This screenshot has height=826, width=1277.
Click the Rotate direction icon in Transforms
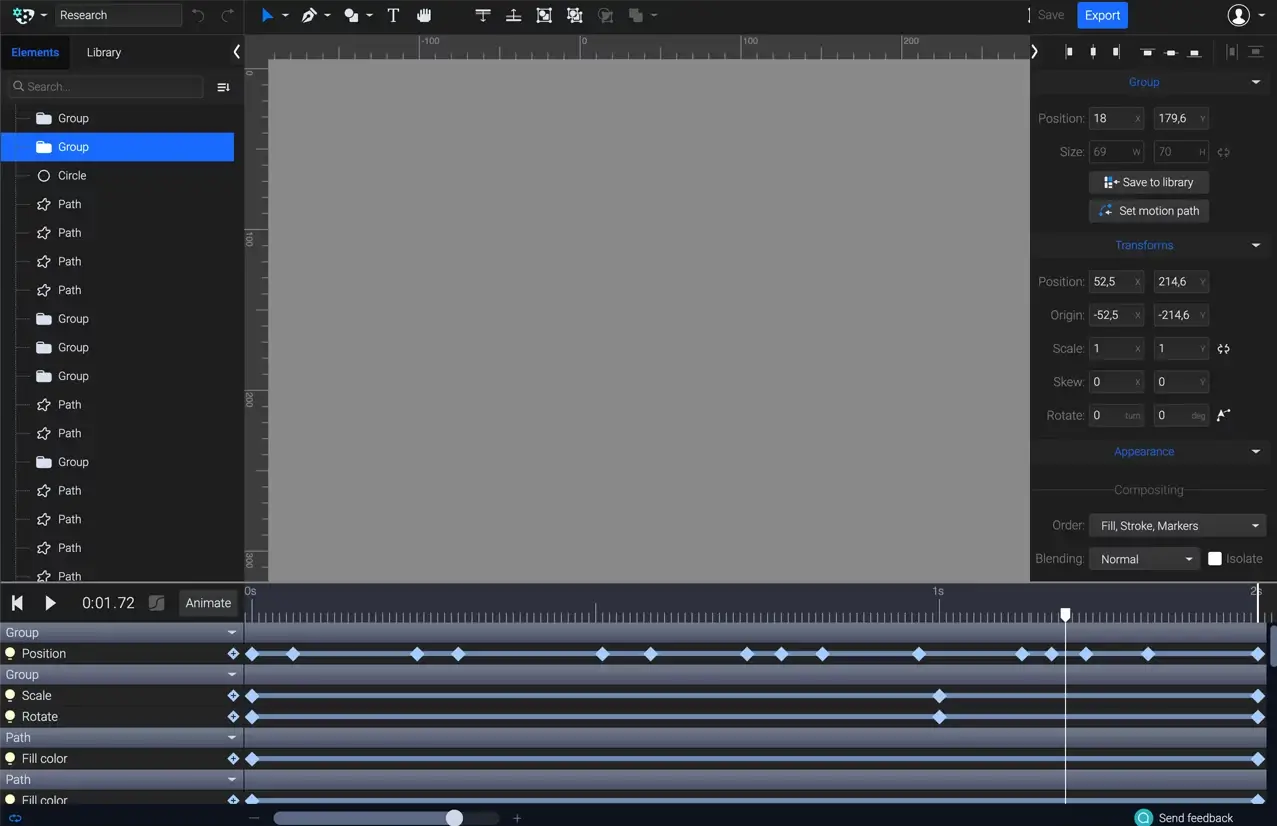click(x=1223, y=415)
